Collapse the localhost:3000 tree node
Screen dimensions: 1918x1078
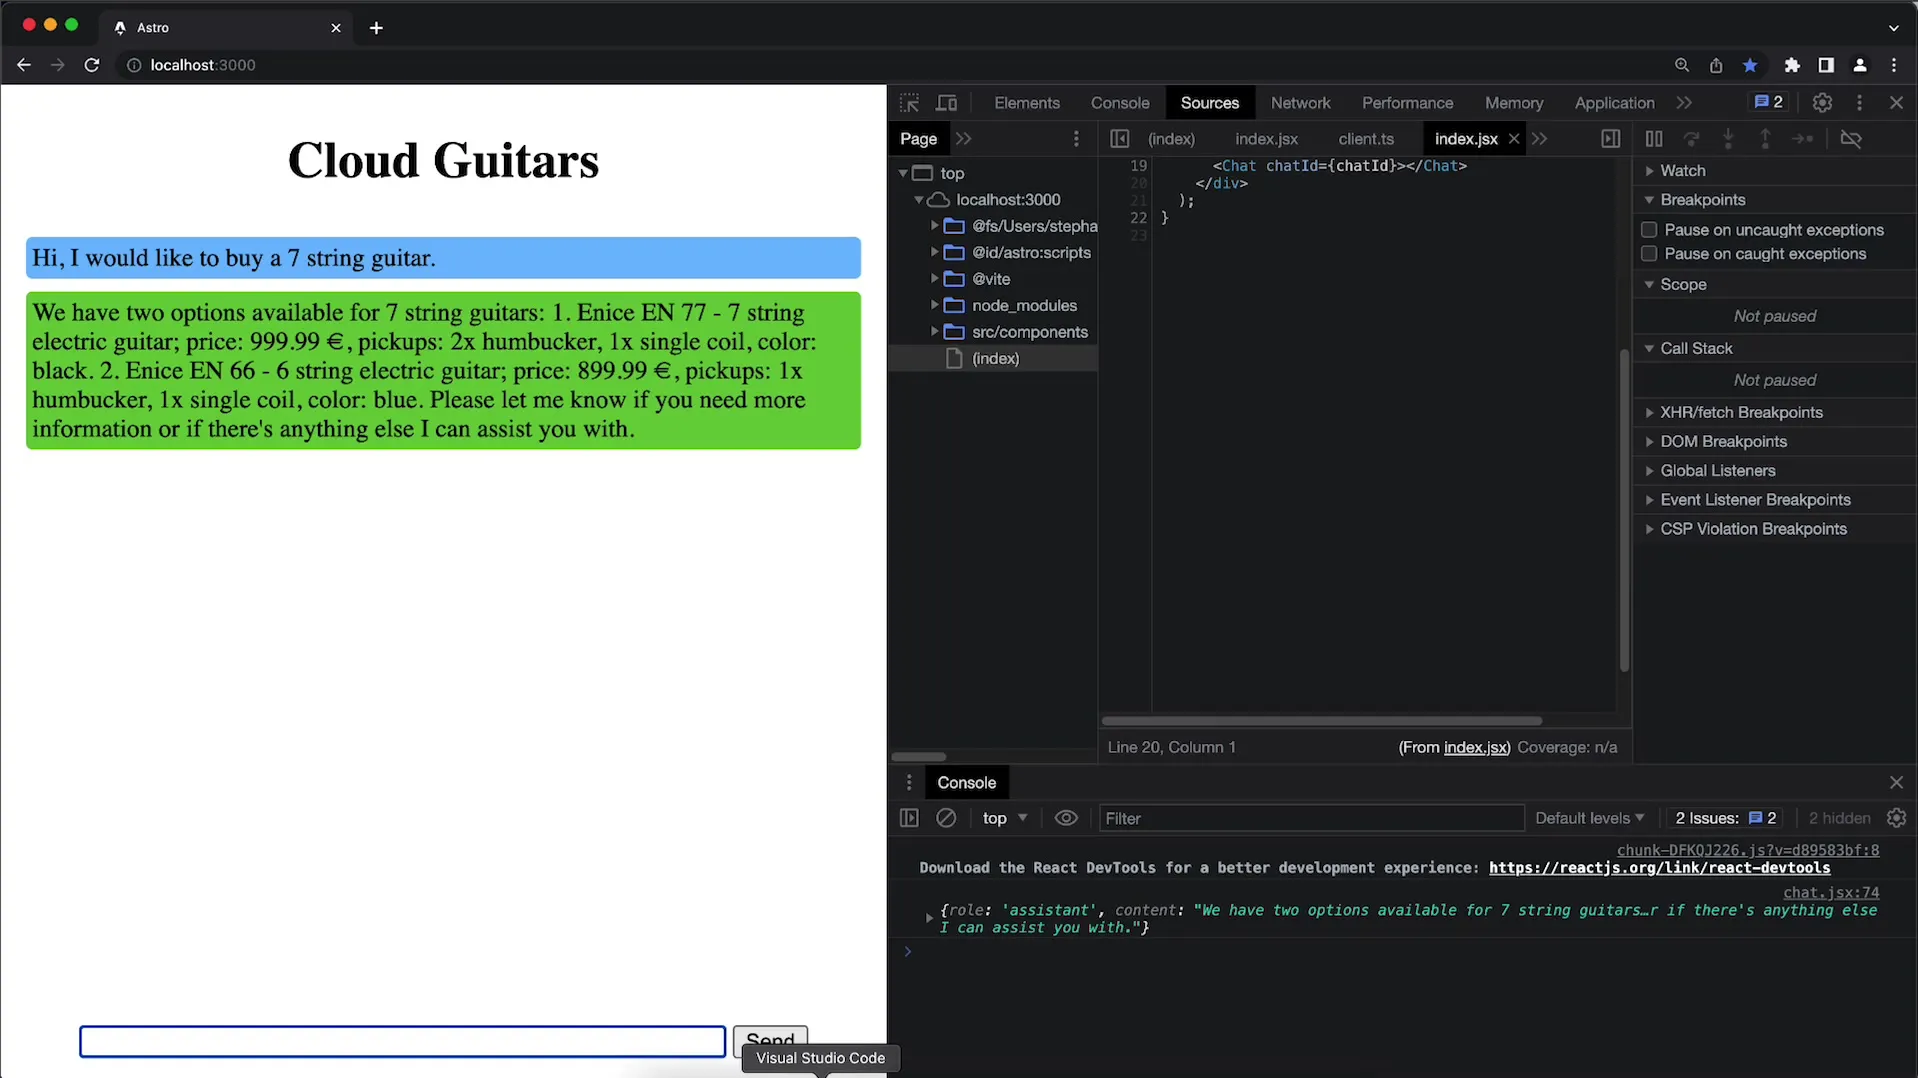point(919,200)
